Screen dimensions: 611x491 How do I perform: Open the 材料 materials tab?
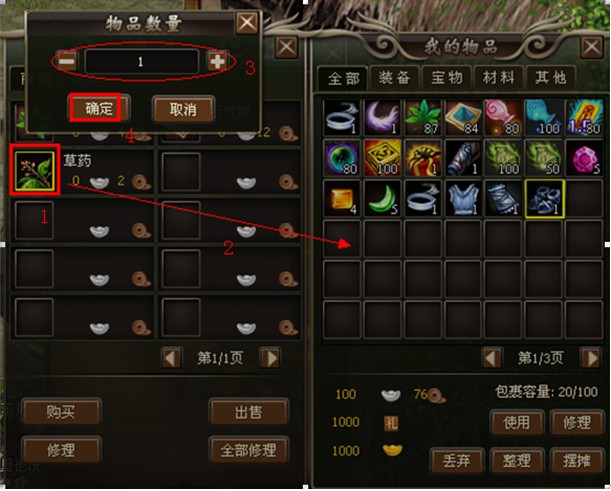[498, 78]
